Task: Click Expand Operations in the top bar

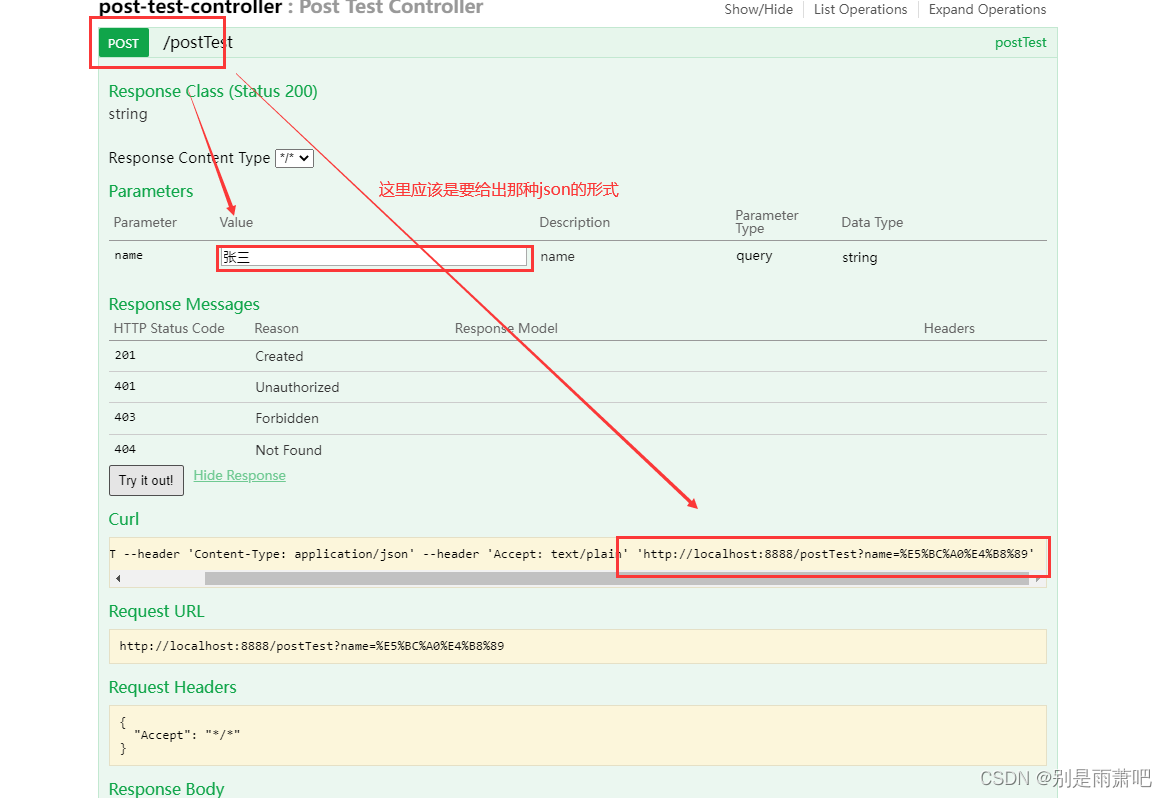Action: click(986, 9)
